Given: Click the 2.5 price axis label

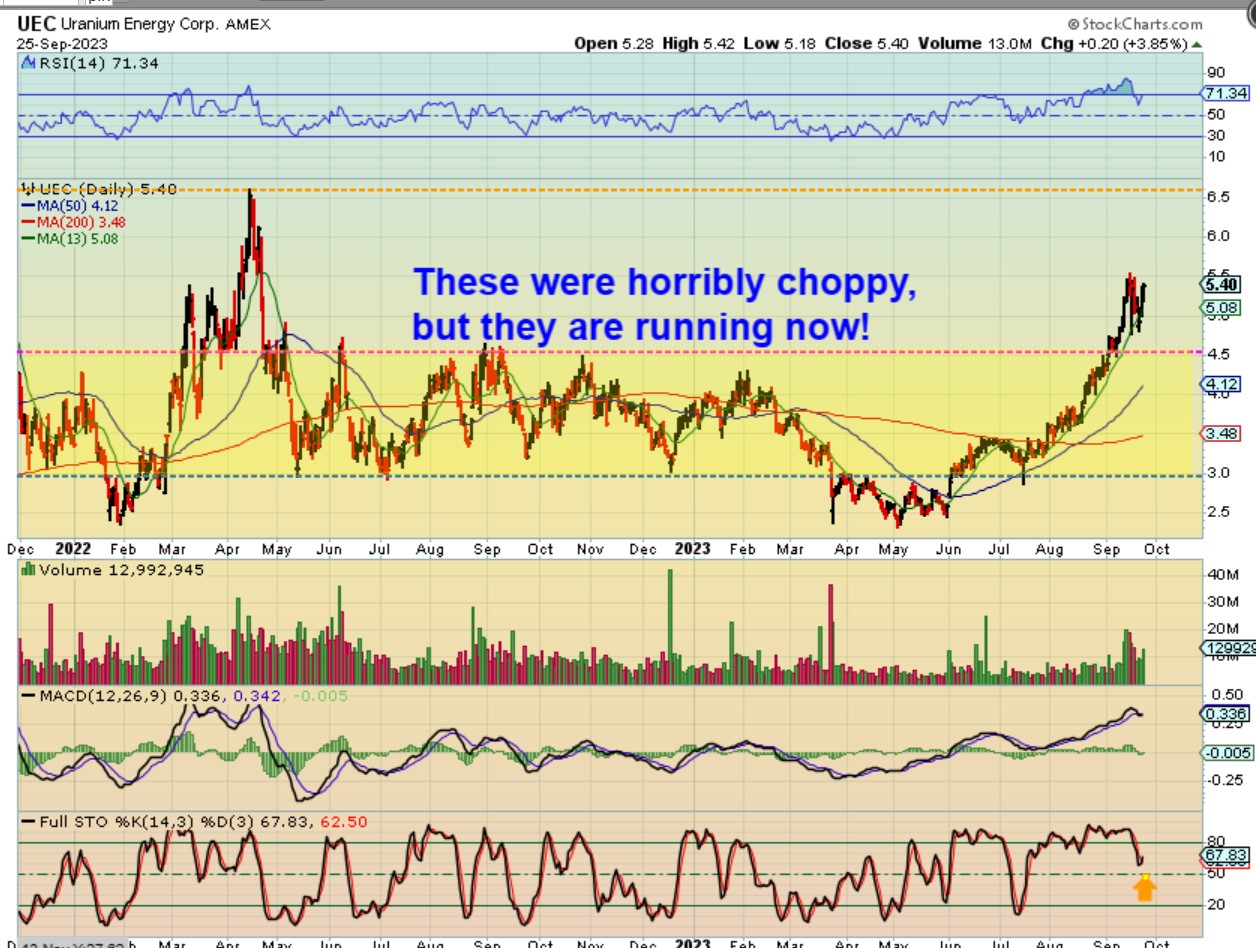Looking at the screenshot, I should 1217,512.
